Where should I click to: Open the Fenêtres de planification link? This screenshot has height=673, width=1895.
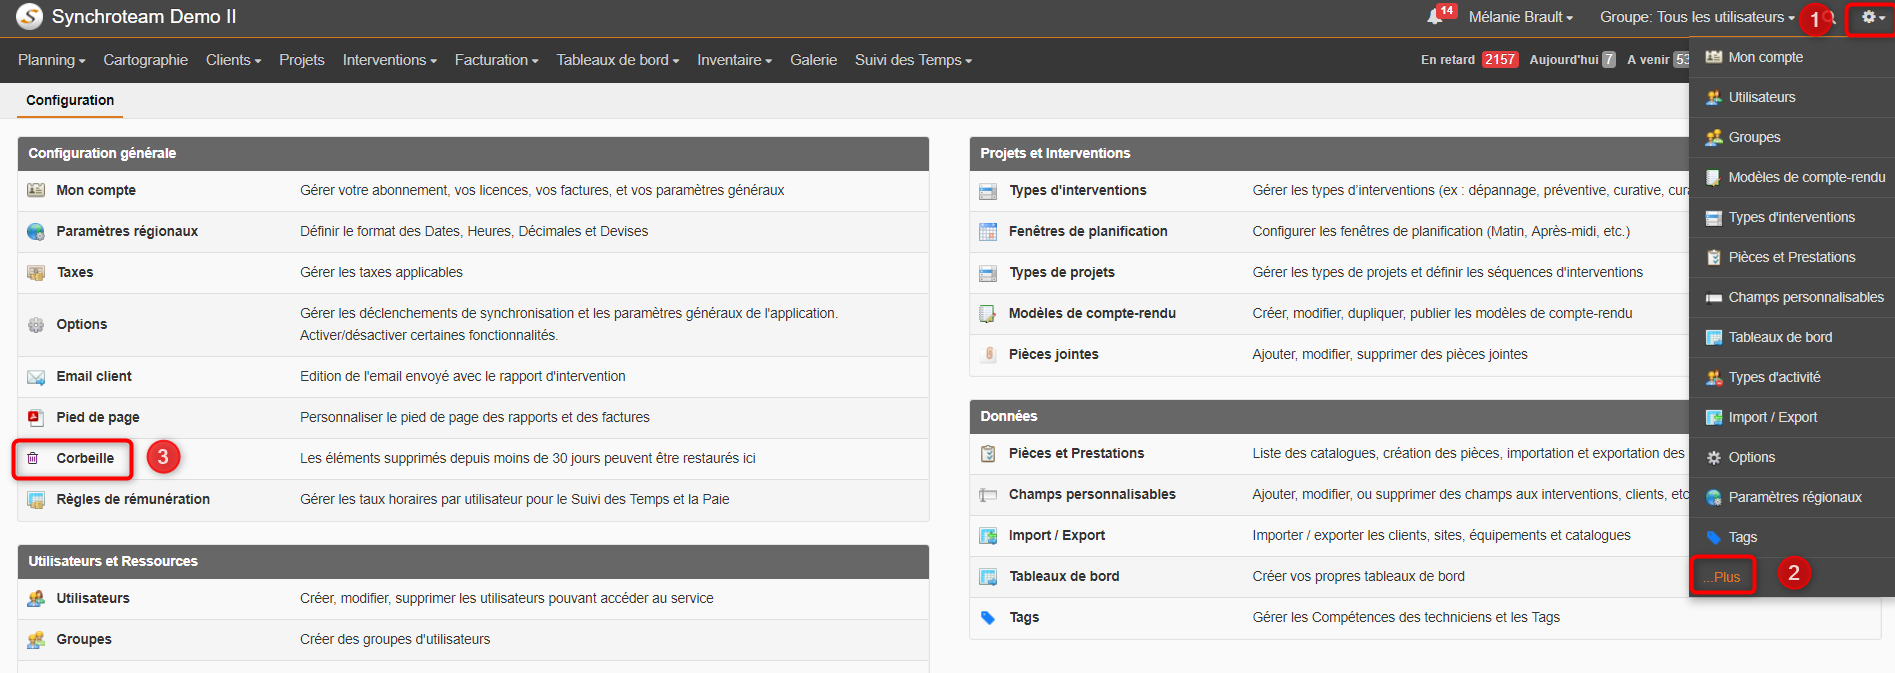(x=1088, y=231)
